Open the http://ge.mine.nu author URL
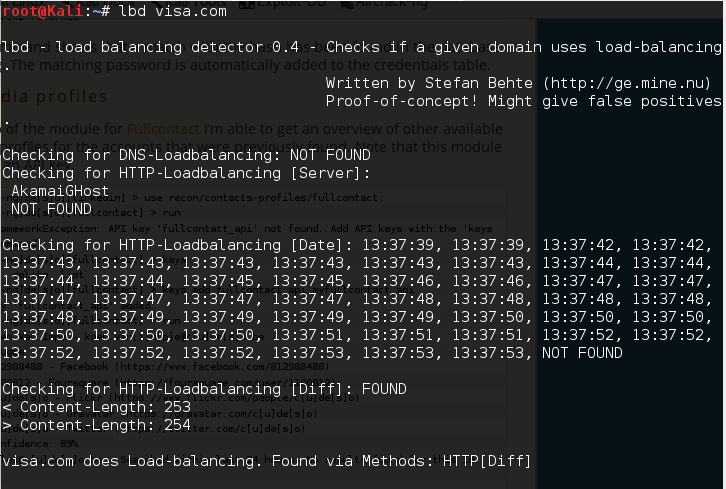The height and width of the screenshot is (489, 726). click(x=626, y=83)
